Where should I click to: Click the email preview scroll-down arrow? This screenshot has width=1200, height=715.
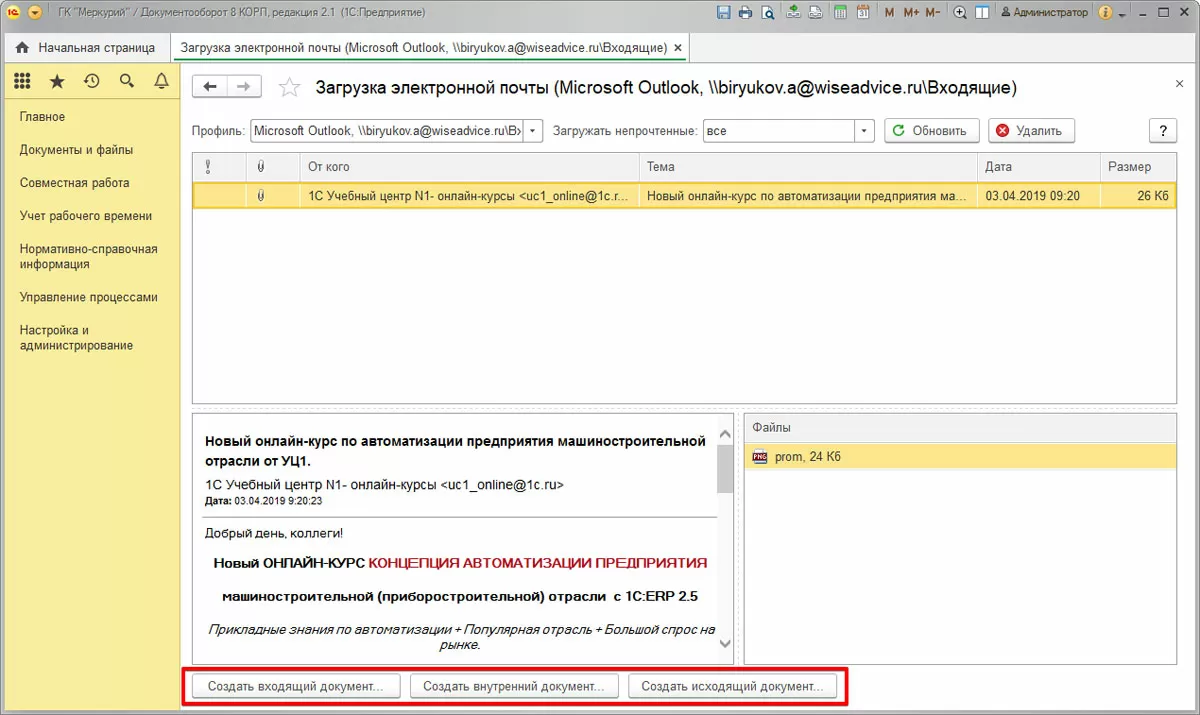pyautogui.click(x=725, y=645)
